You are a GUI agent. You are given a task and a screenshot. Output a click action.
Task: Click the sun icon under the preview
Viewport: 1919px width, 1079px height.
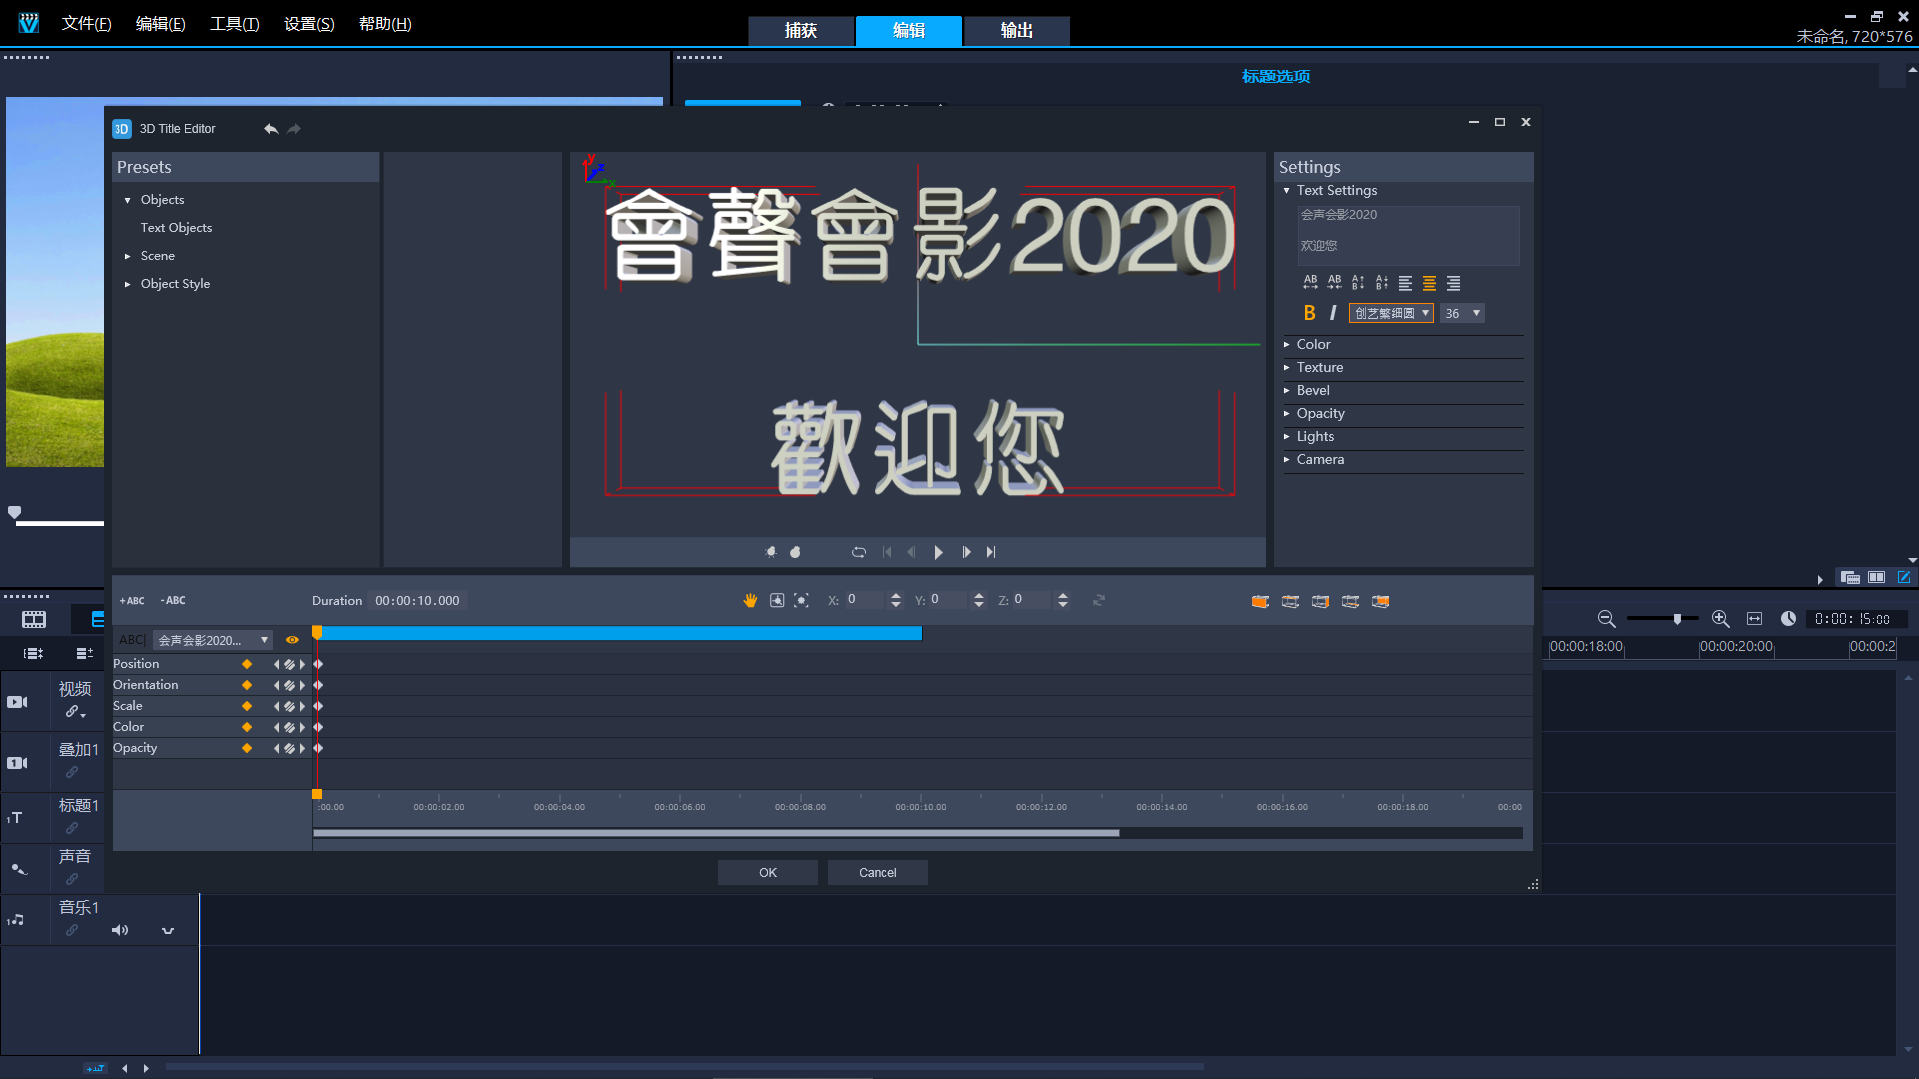[771, 552]
